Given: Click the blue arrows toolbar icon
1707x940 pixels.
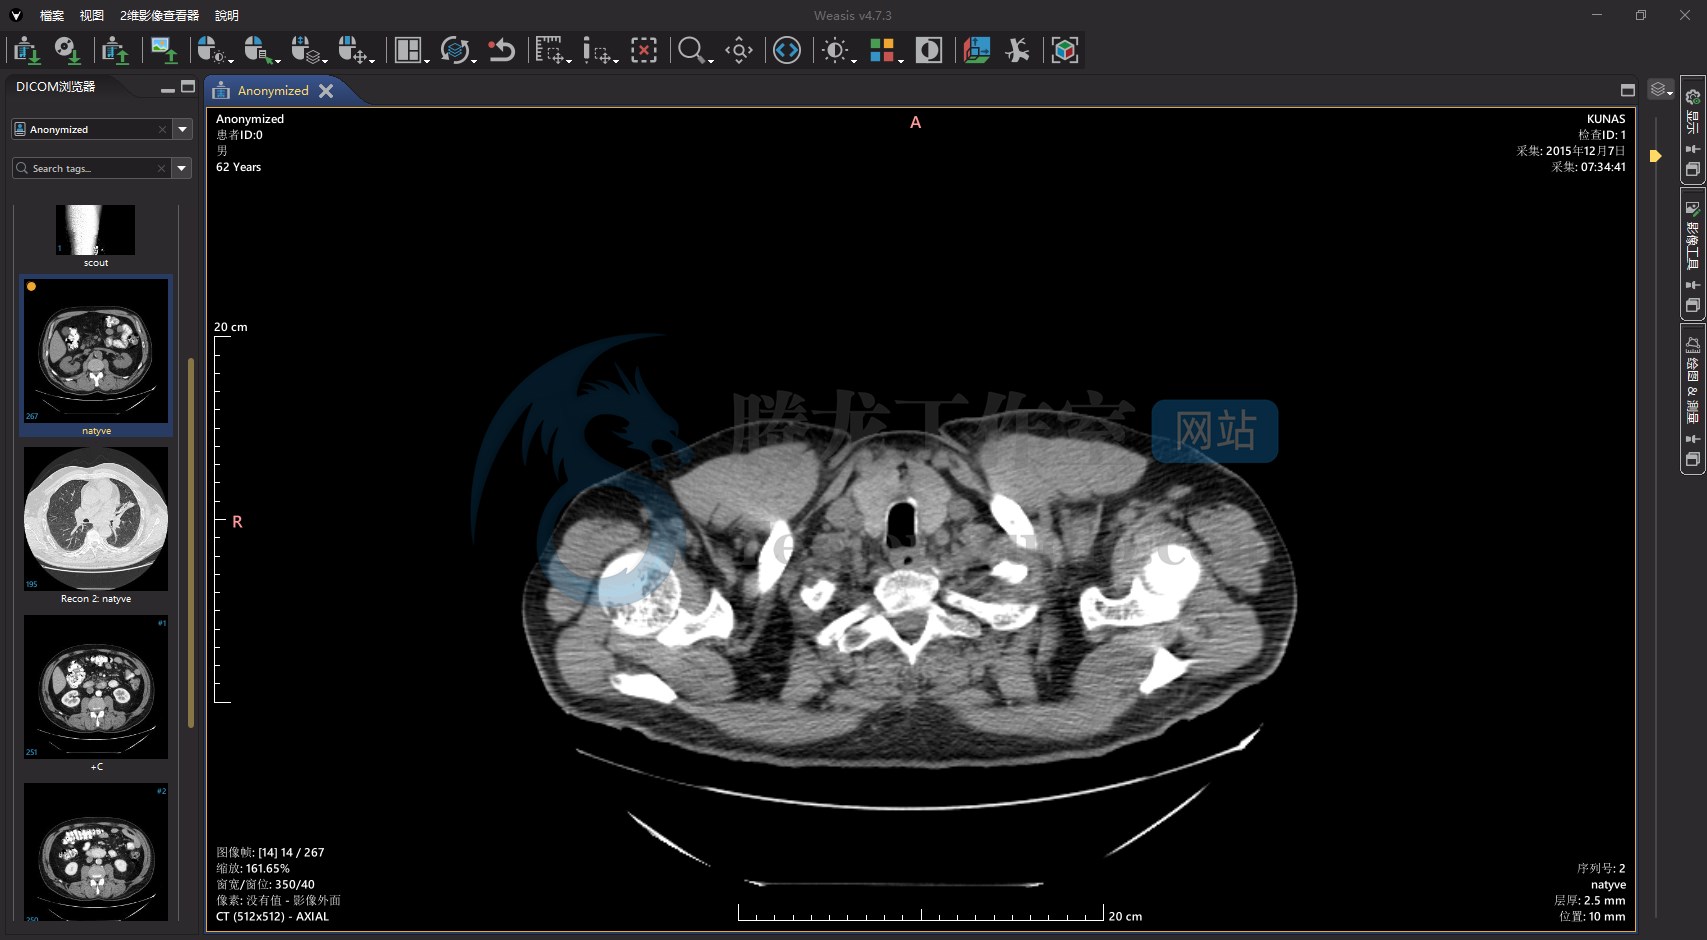Looking at the screenshot, I should pyautogui.click(x=787, y=50).
